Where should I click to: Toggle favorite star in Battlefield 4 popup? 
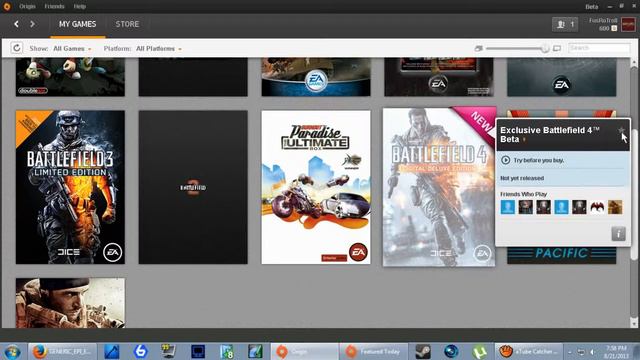[621, 130]
